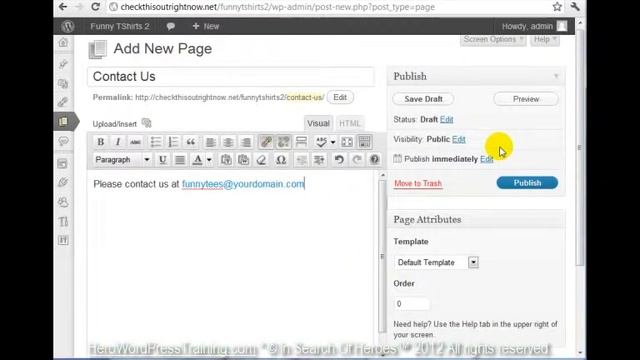Open the + New admin bar menu
Screen dimensions: 640x360
pos(206,26)
